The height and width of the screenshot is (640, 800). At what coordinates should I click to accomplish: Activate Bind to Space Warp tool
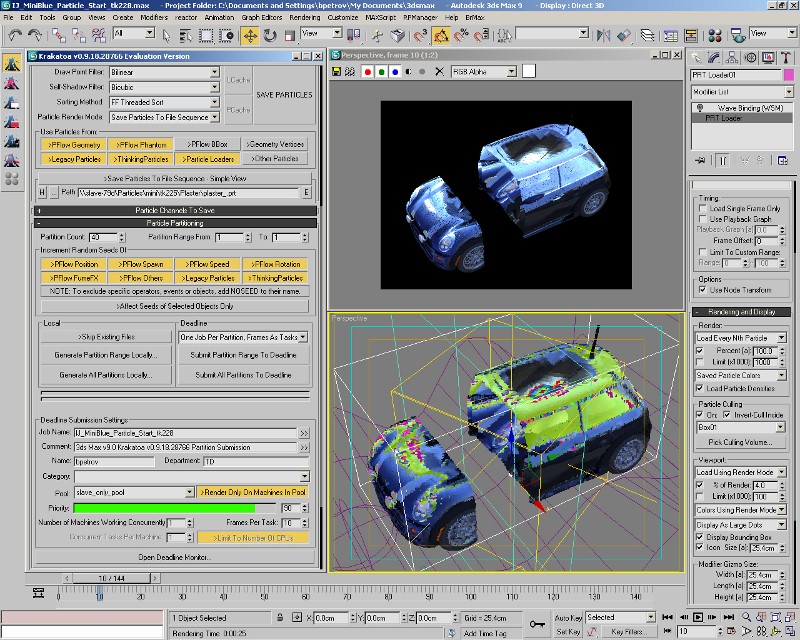coord(98,35)
